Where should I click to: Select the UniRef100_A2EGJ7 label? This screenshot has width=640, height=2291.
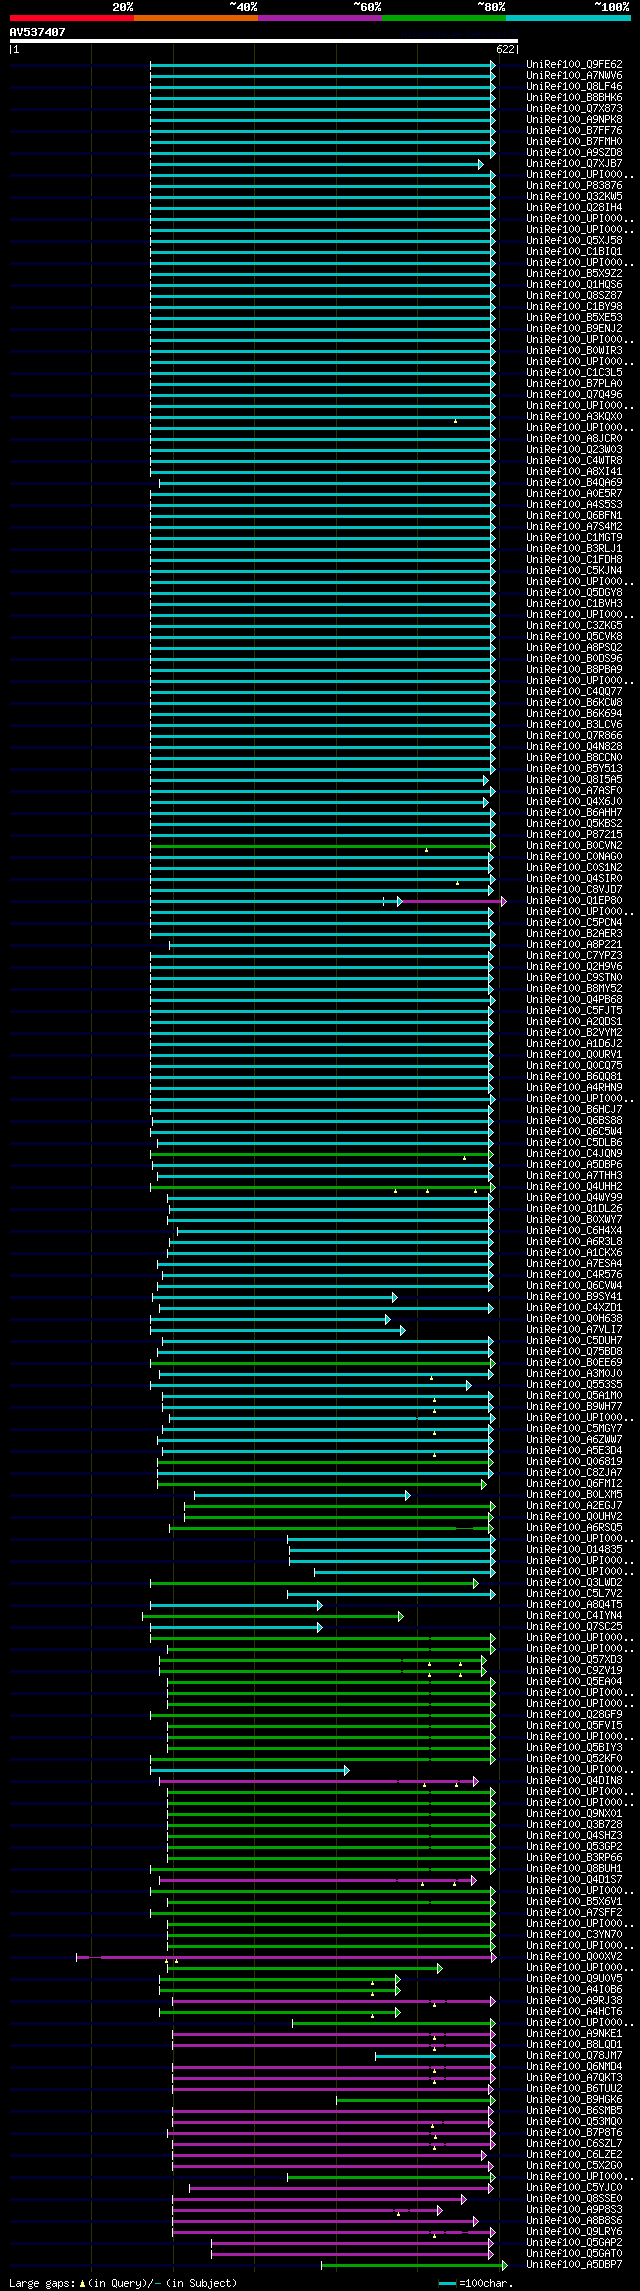[x=574, y=1506]
